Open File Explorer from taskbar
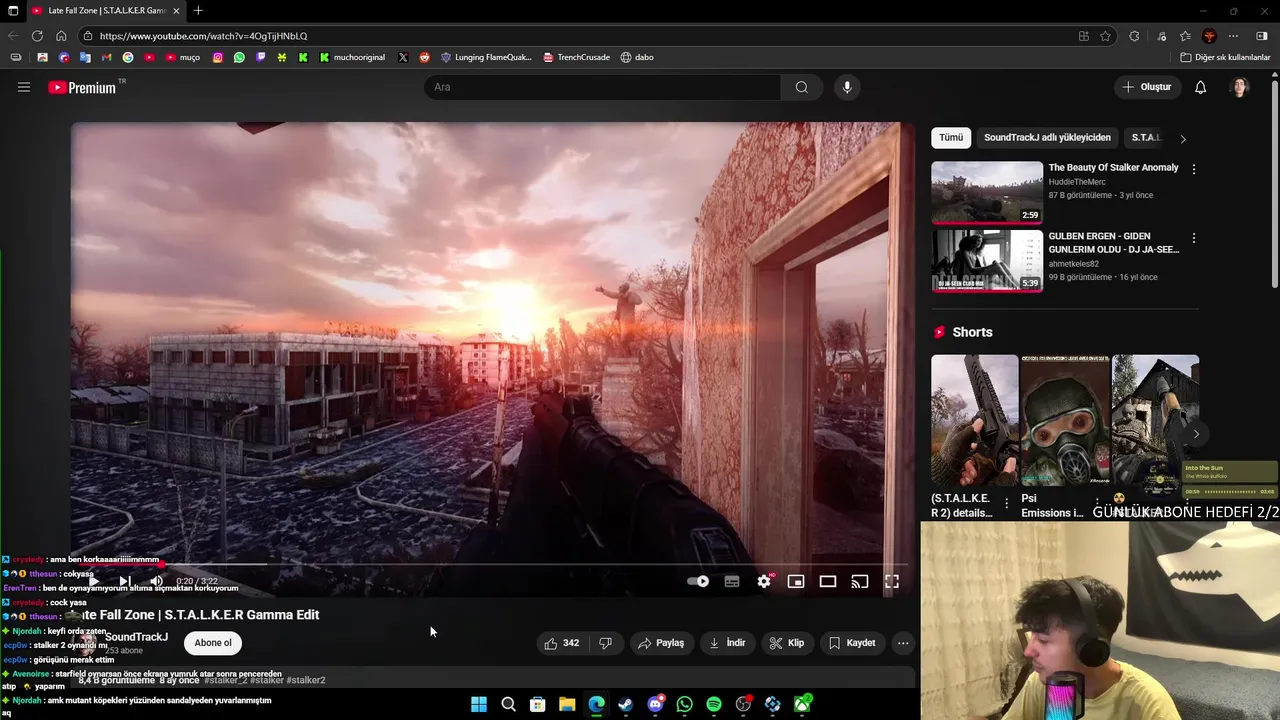This screenshot has height=720, width=1280. [x=567, y=705]
